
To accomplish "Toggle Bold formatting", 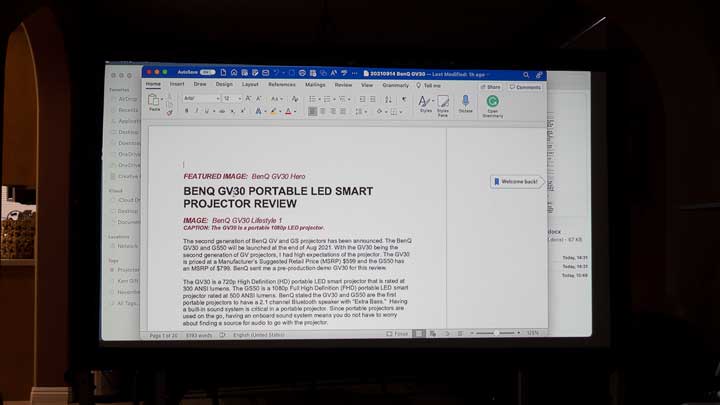I will pyautogui.click(x=186, y=111).
